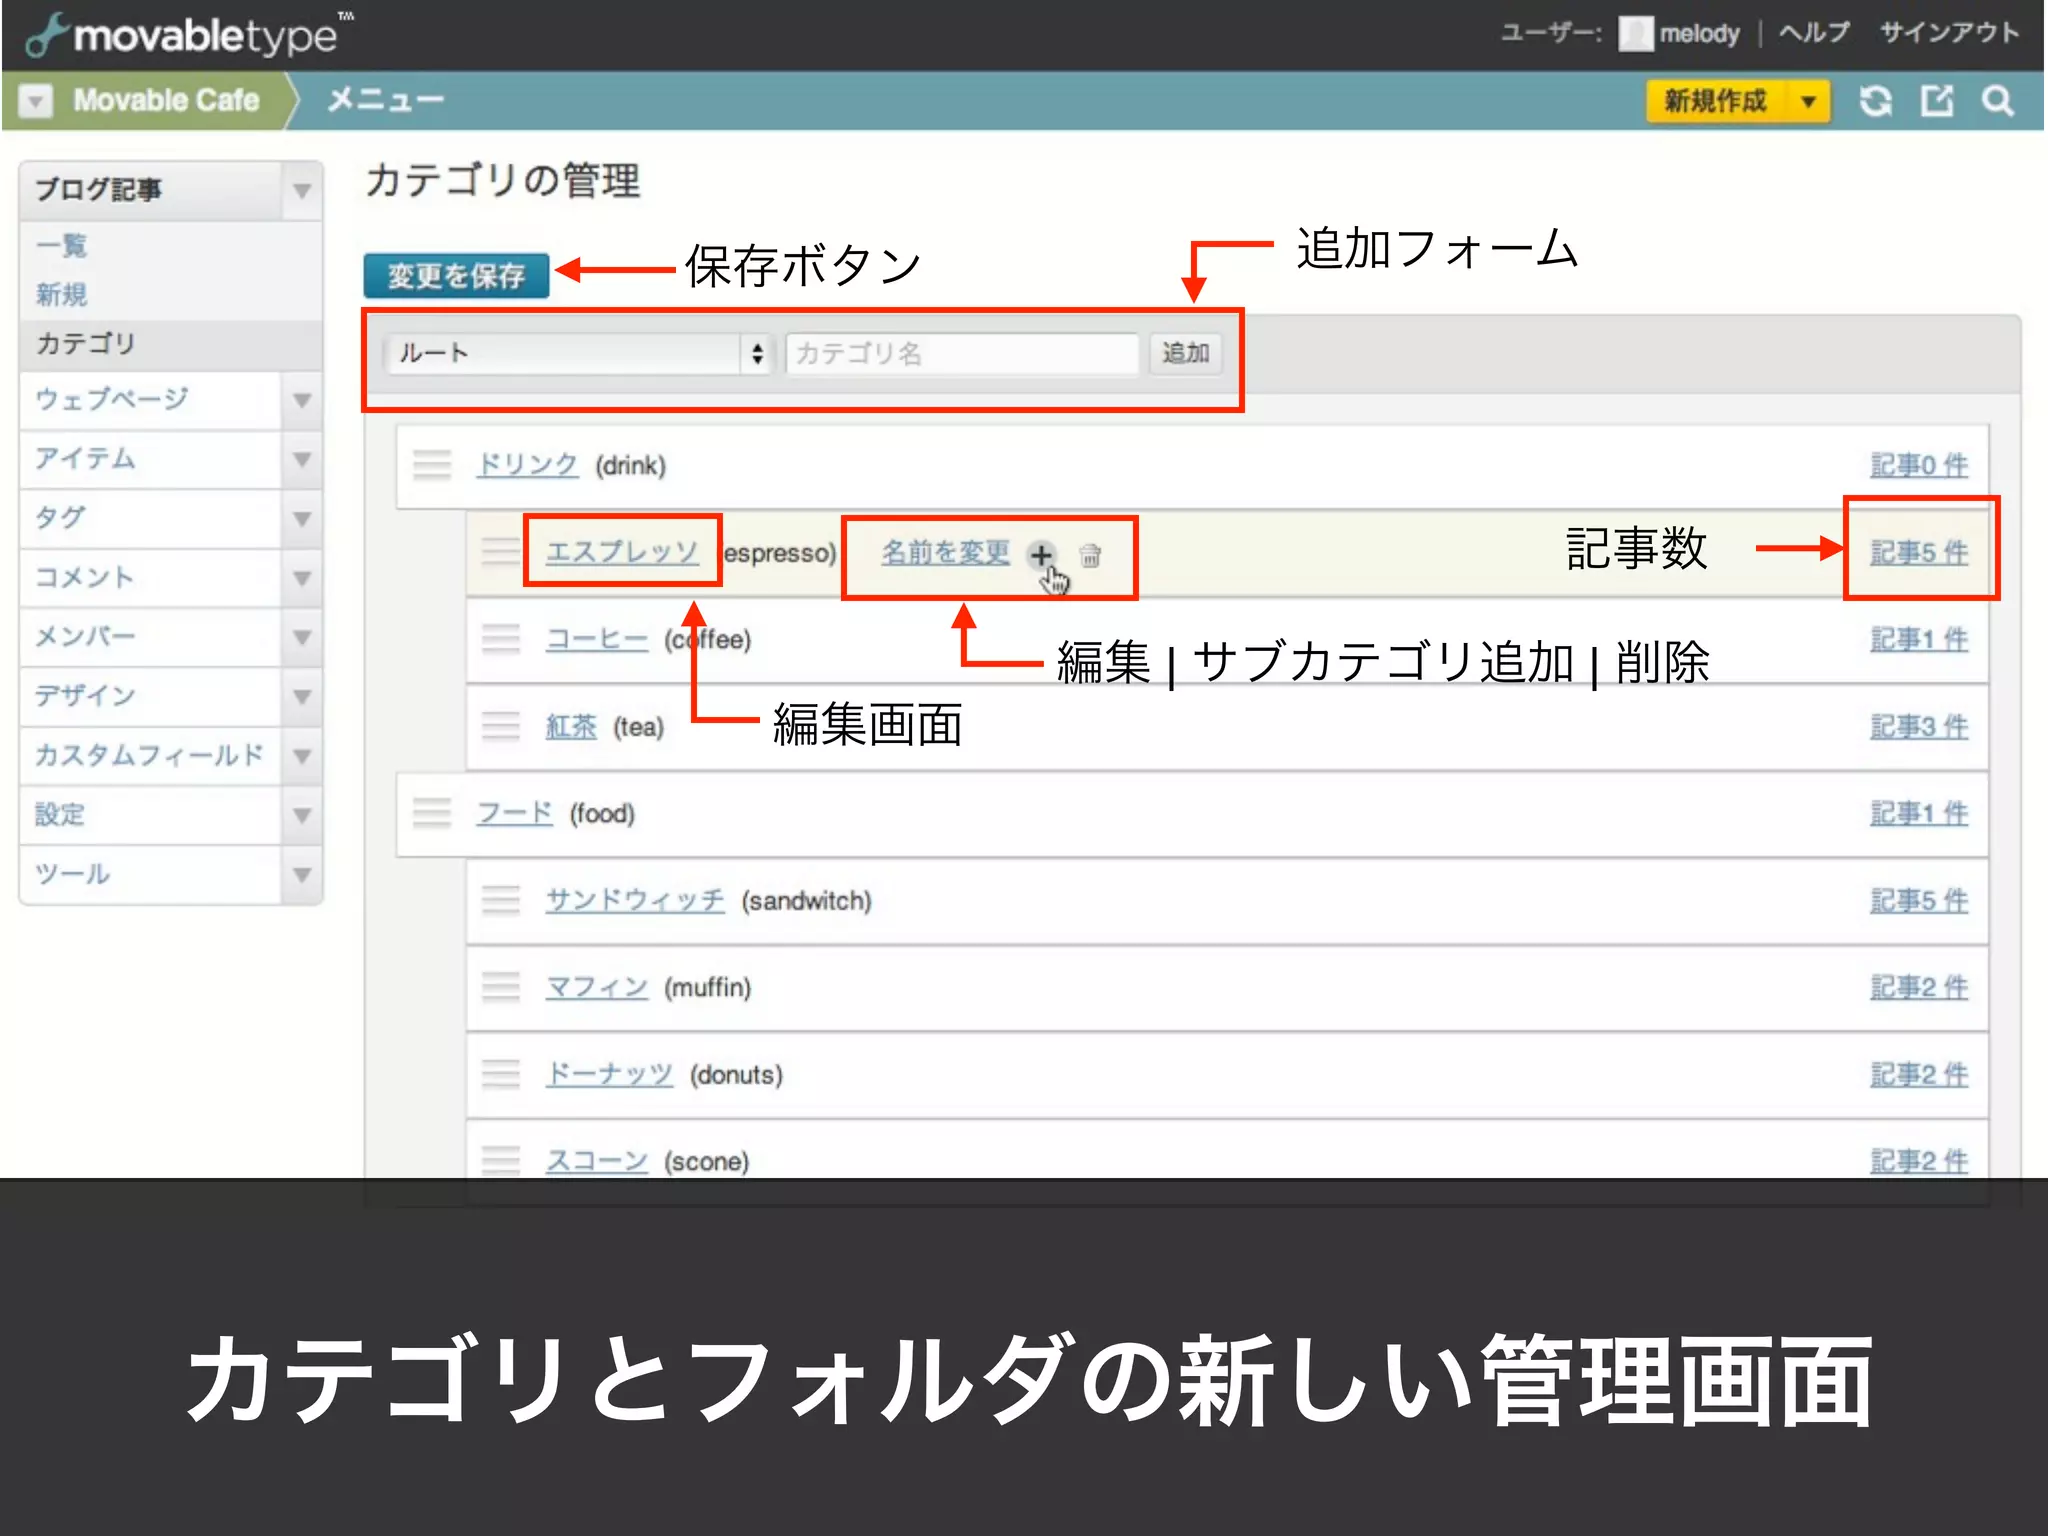The image size is (2048, 1536).
Task: Open the エスプレッソ category link
Action: click(621, 552)
